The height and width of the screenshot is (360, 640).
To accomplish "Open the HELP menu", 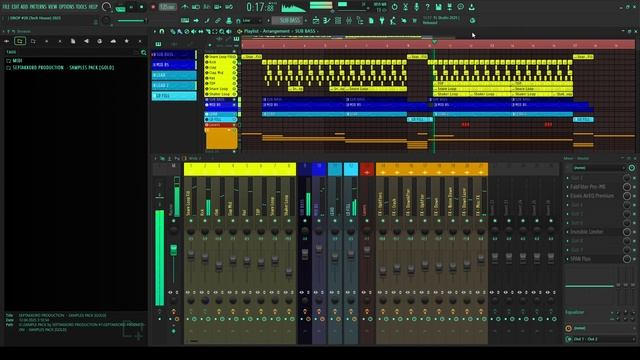I will 93,7.
